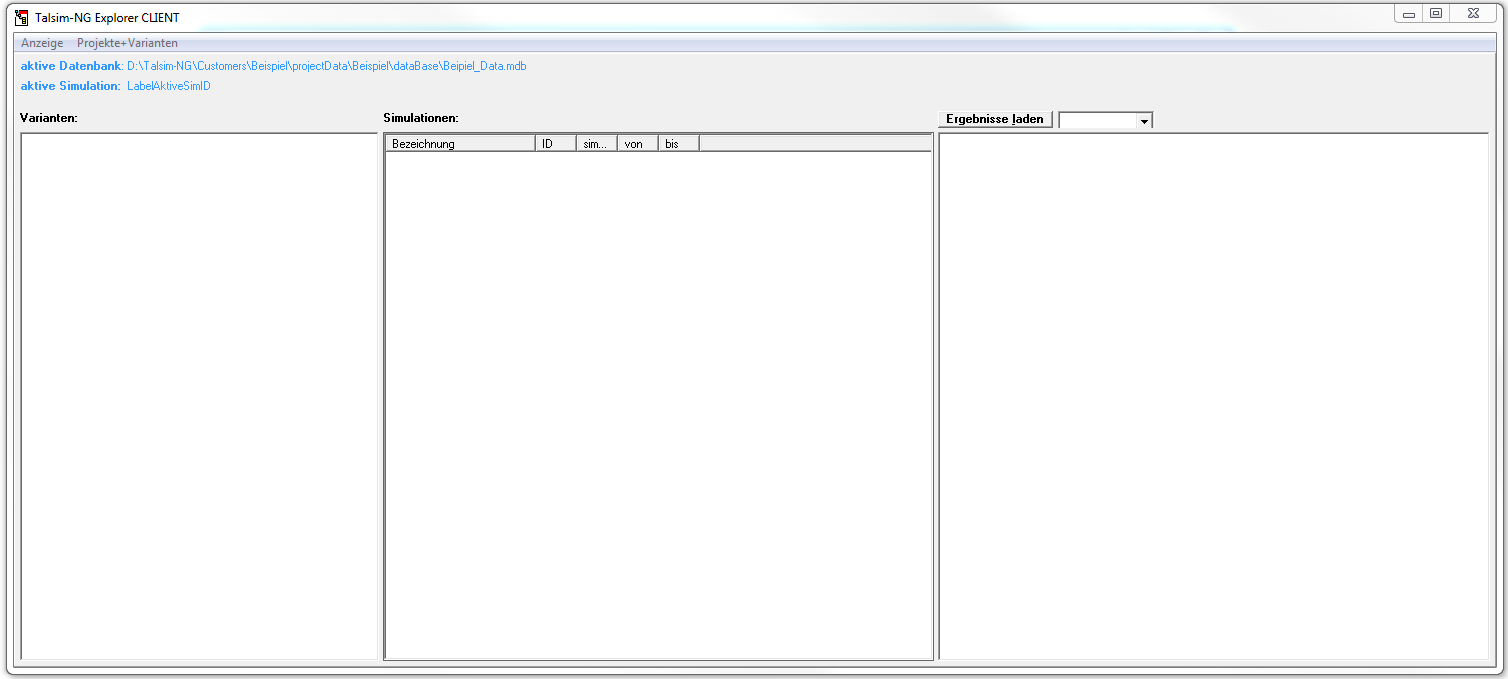The width and height of the screenshot is (1508, 679).
Task: Select the truncated sim... column header
Action: (x=596, y=144)
